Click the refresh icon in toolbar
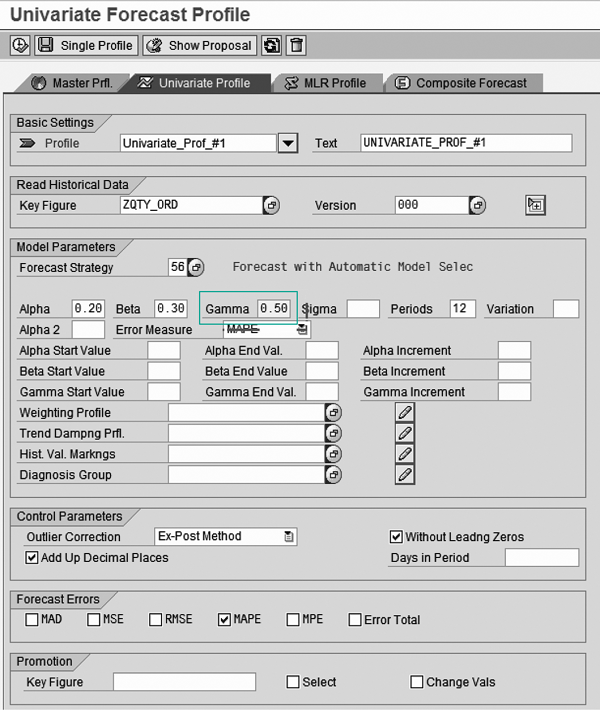This screenshot has width=600, height=710. pyautogui.click(x=272, y=45)
